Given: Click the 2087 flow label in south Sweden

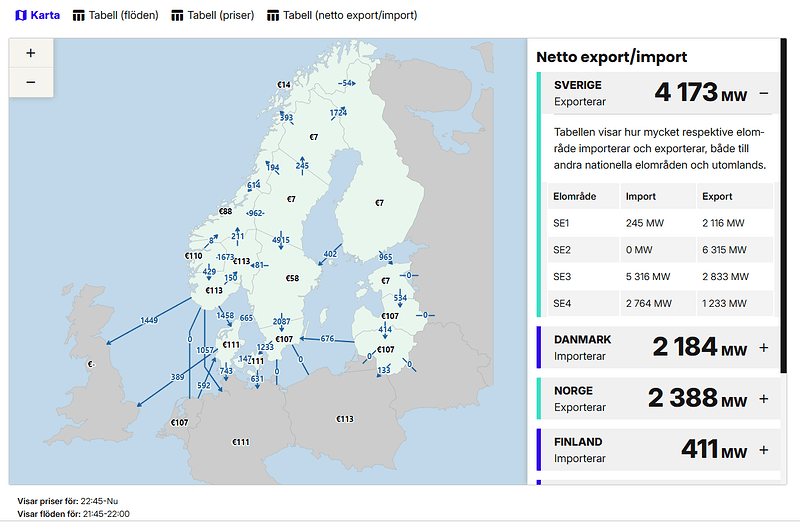Looking at the screenshot, I should point(281,321).
